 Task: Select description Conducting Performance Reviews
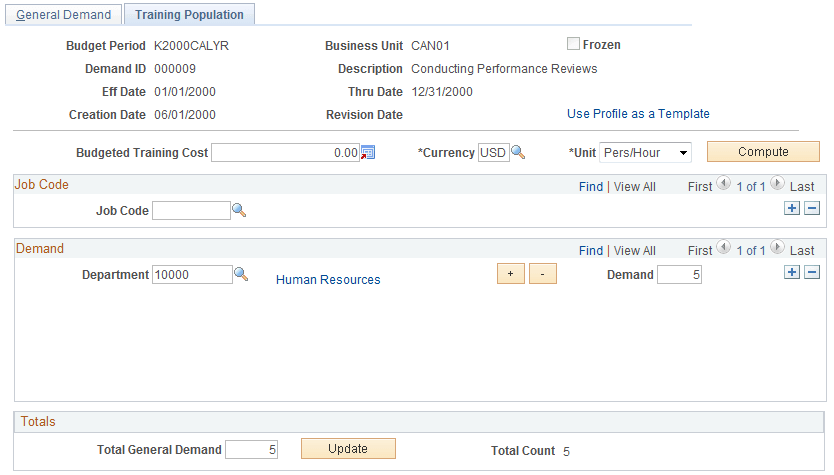click(x=504, y=69)
